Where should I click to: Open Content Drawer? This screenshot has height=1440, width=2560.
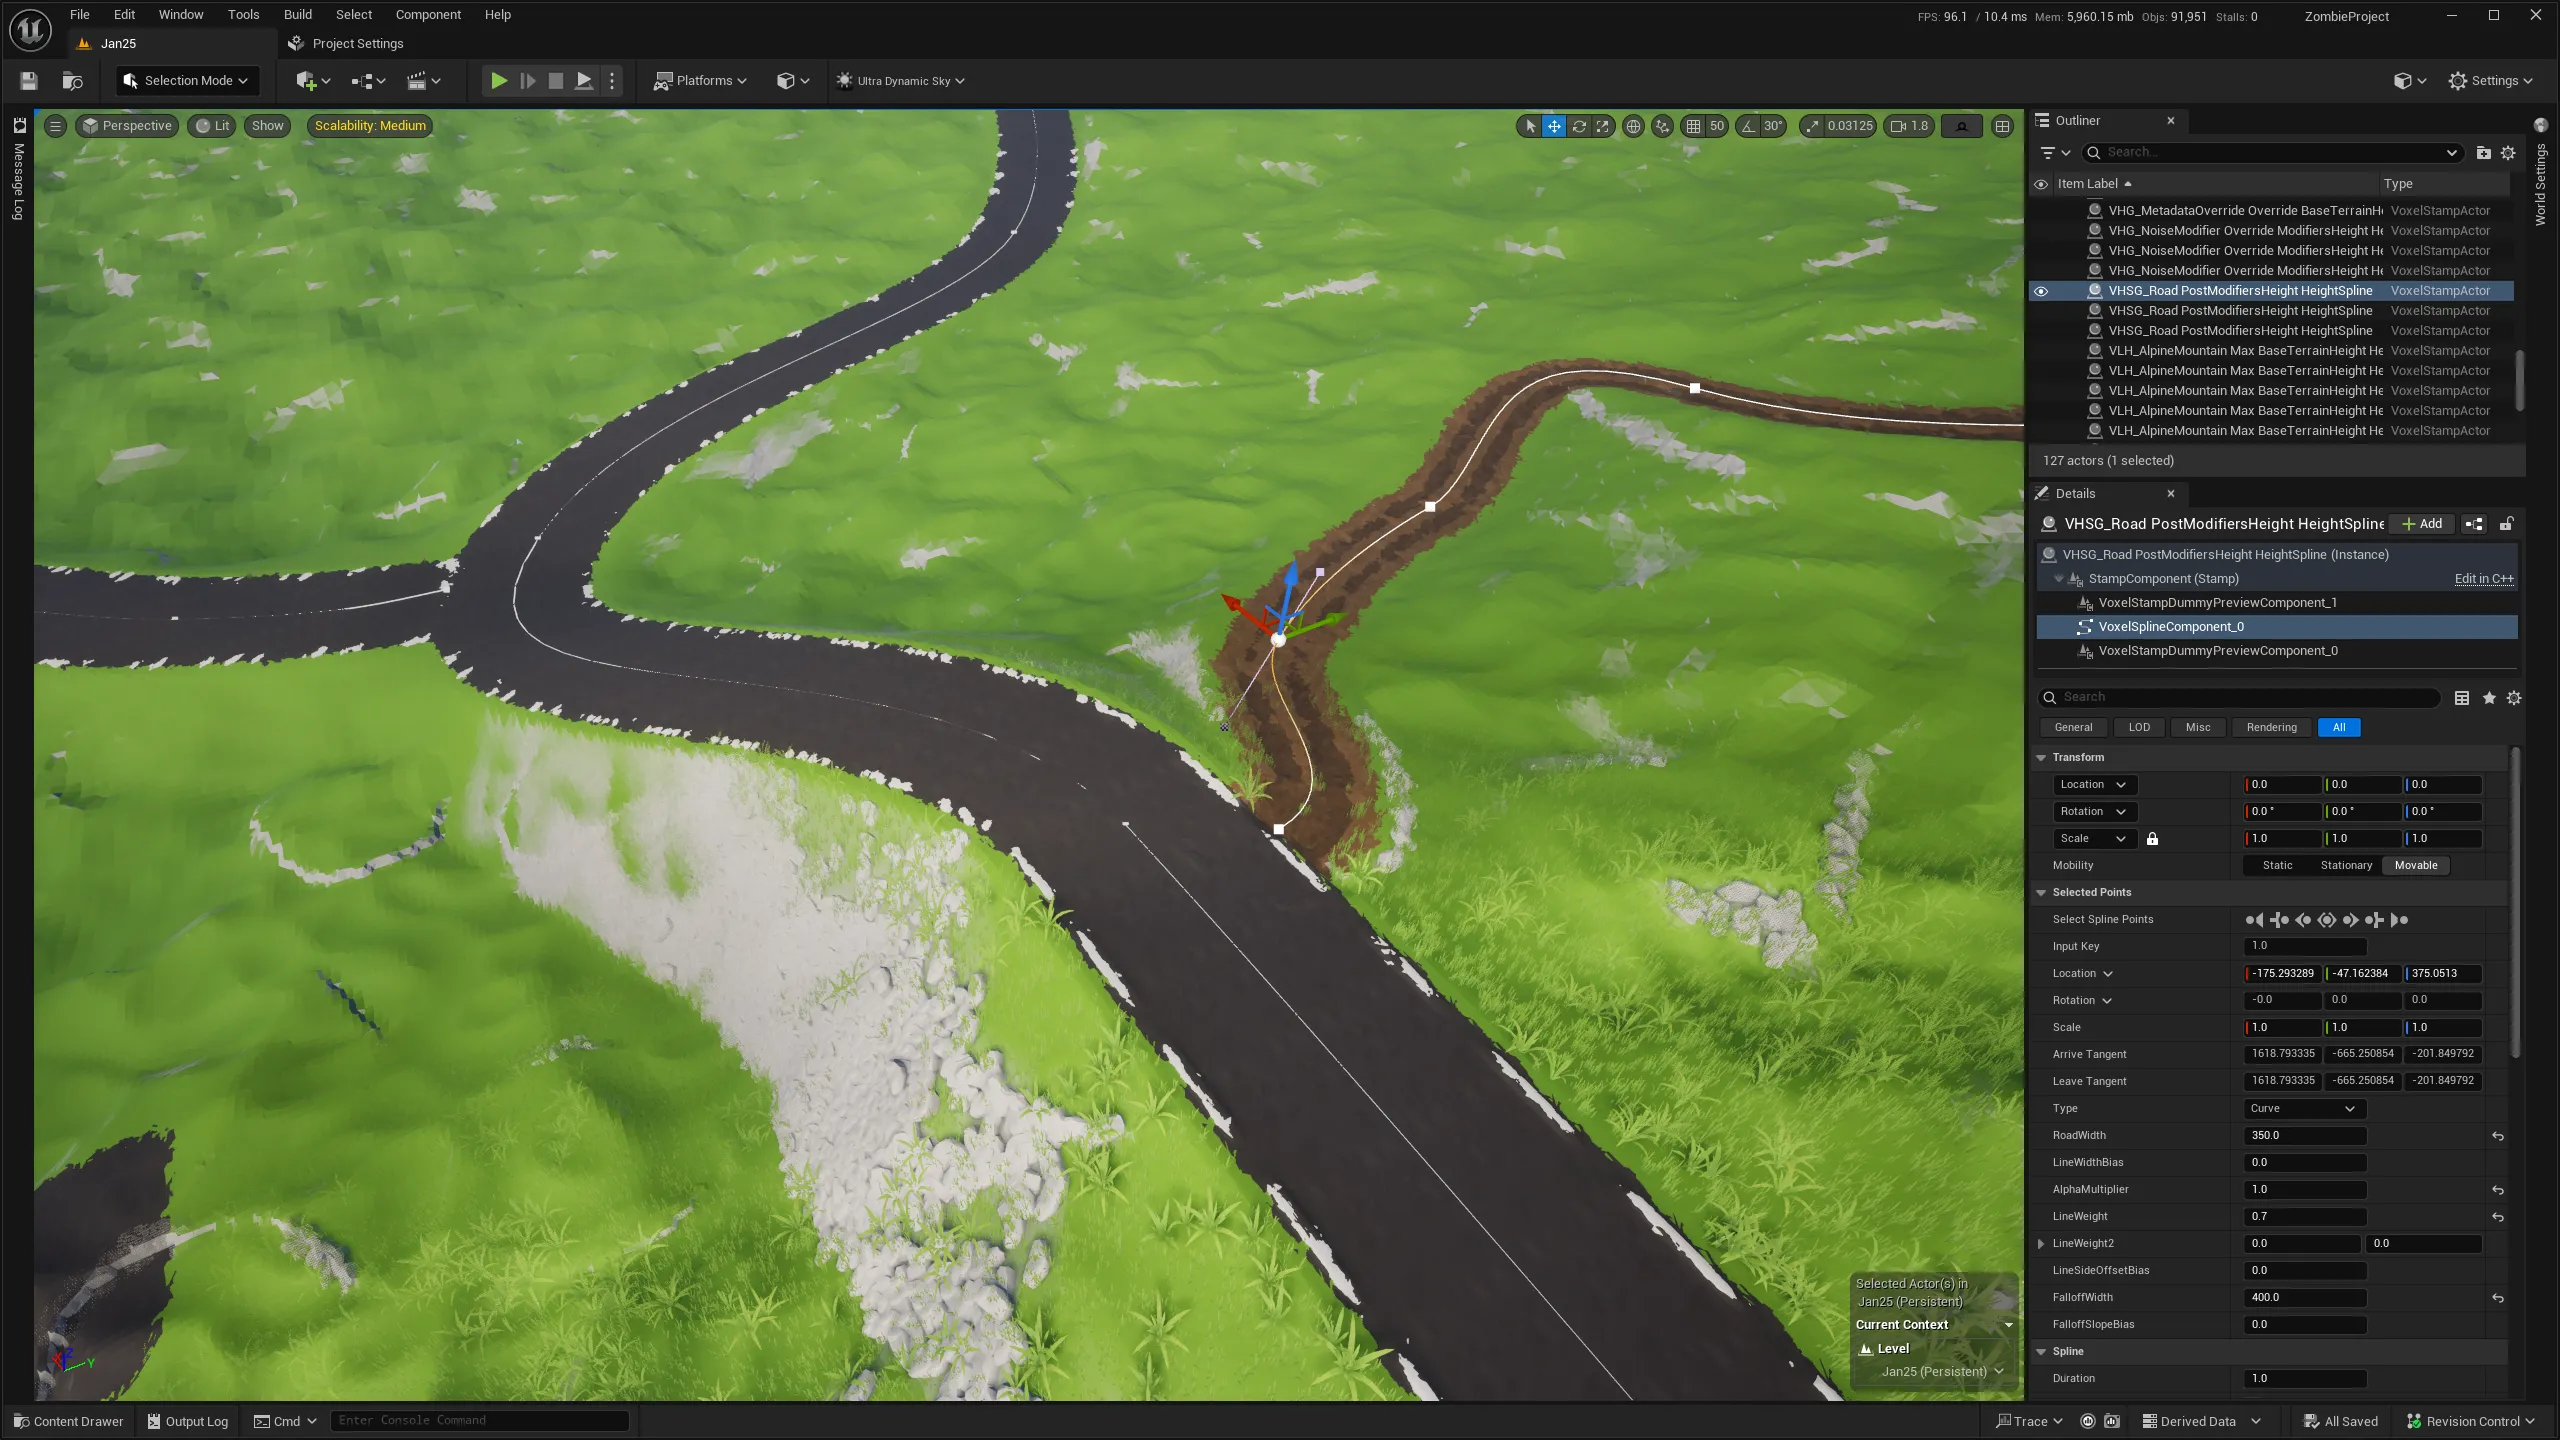[x=68, y=1421]
